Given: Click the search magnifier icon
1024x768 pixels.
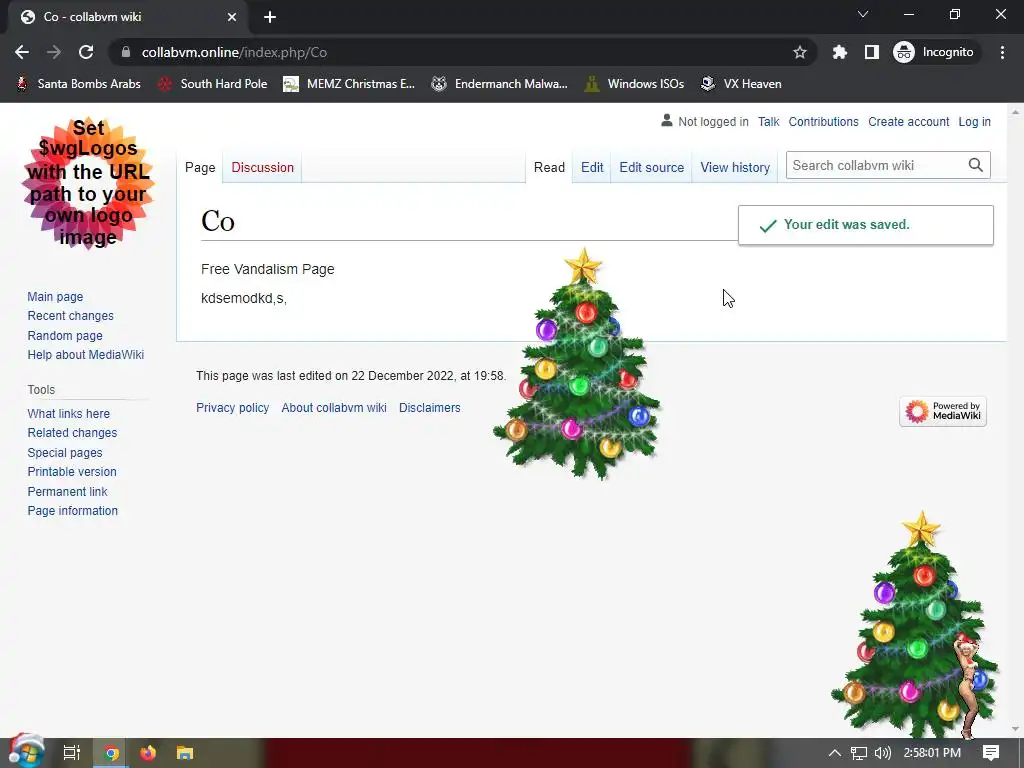Looking at the screenshot, I should coord(976,165).
